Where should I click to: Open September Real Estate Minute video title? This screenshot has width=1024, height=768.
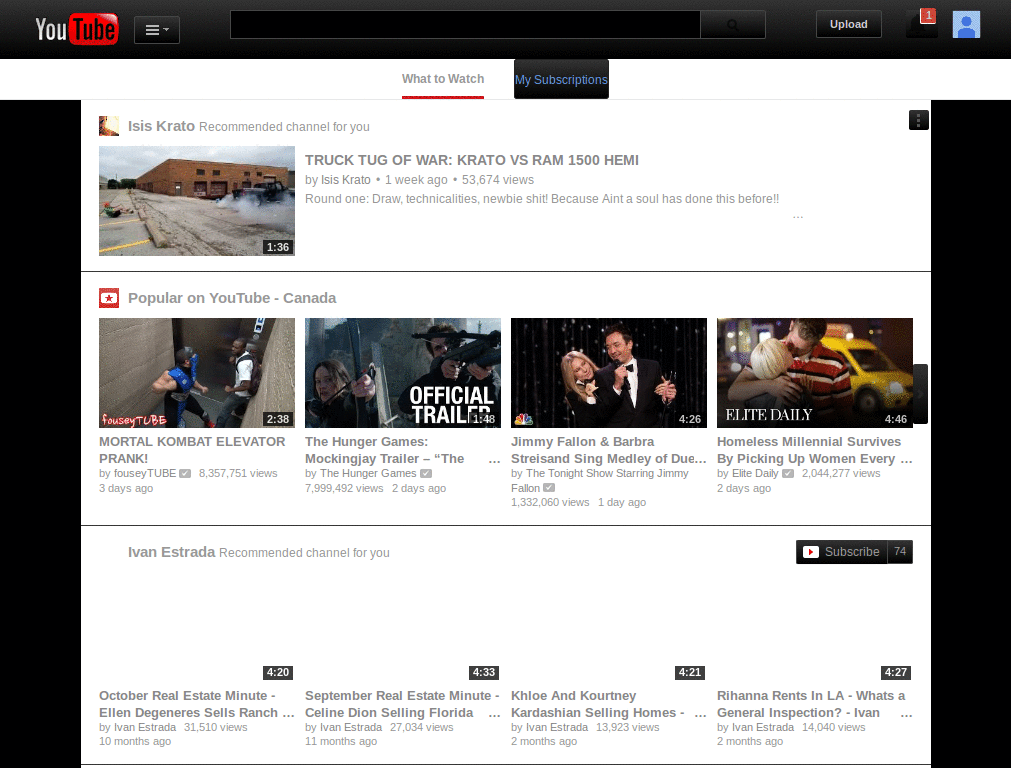click(402, 704)
